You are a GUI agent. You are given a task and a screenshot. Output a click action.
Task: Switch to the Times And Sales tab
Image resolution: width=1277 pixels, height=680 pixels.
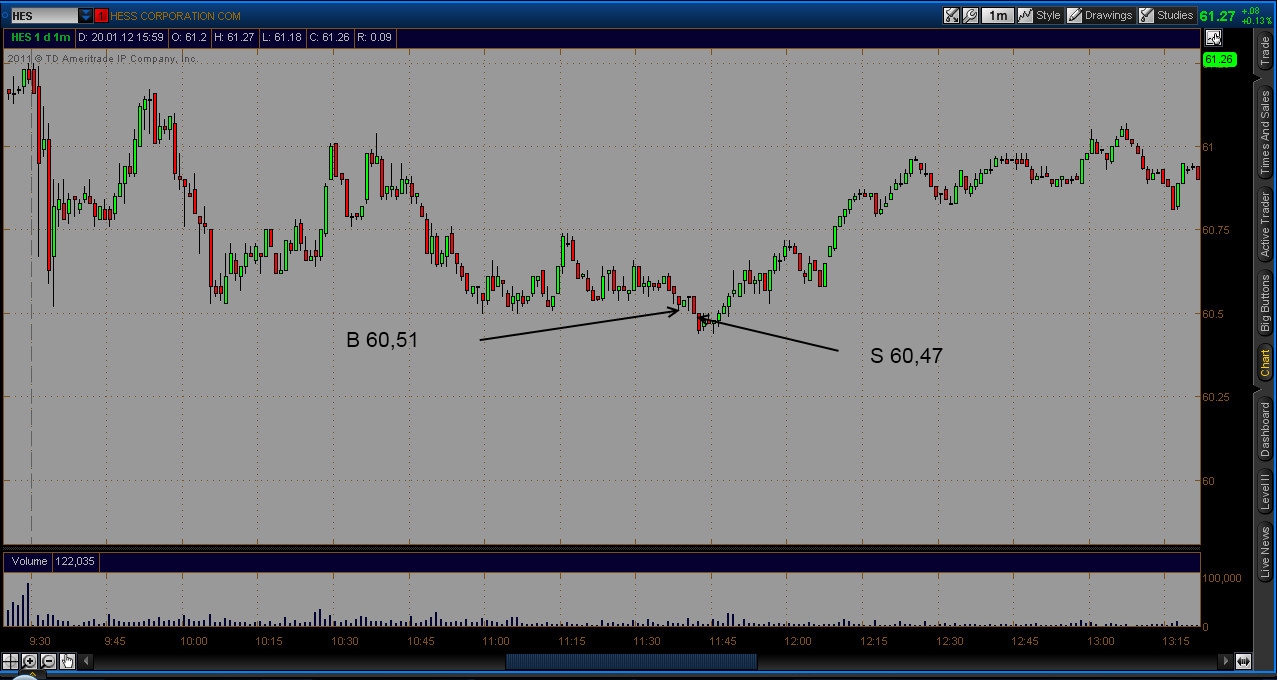coord(1265,134)
